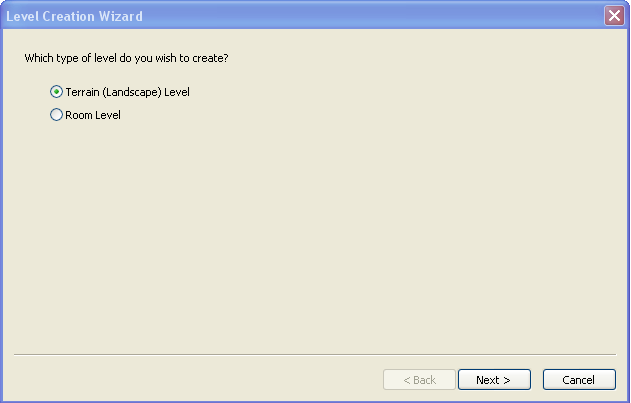
Task: Switch level type to Room Level
Action: pos(56,115)
